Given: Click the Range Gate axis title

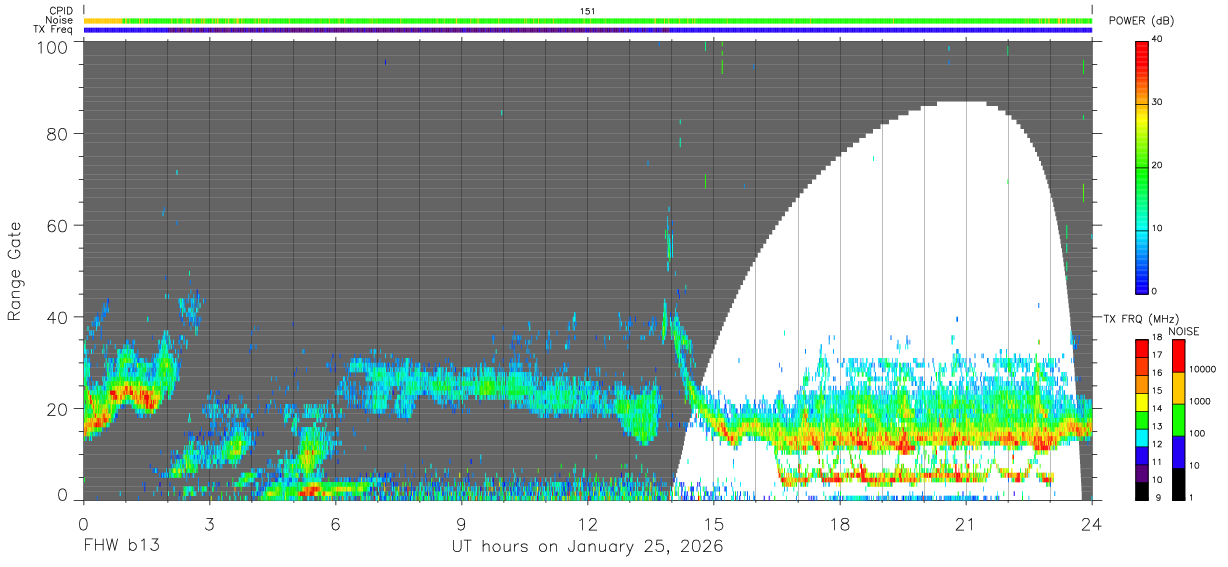Looking at the screenshot, I should (x=15, y=272).
